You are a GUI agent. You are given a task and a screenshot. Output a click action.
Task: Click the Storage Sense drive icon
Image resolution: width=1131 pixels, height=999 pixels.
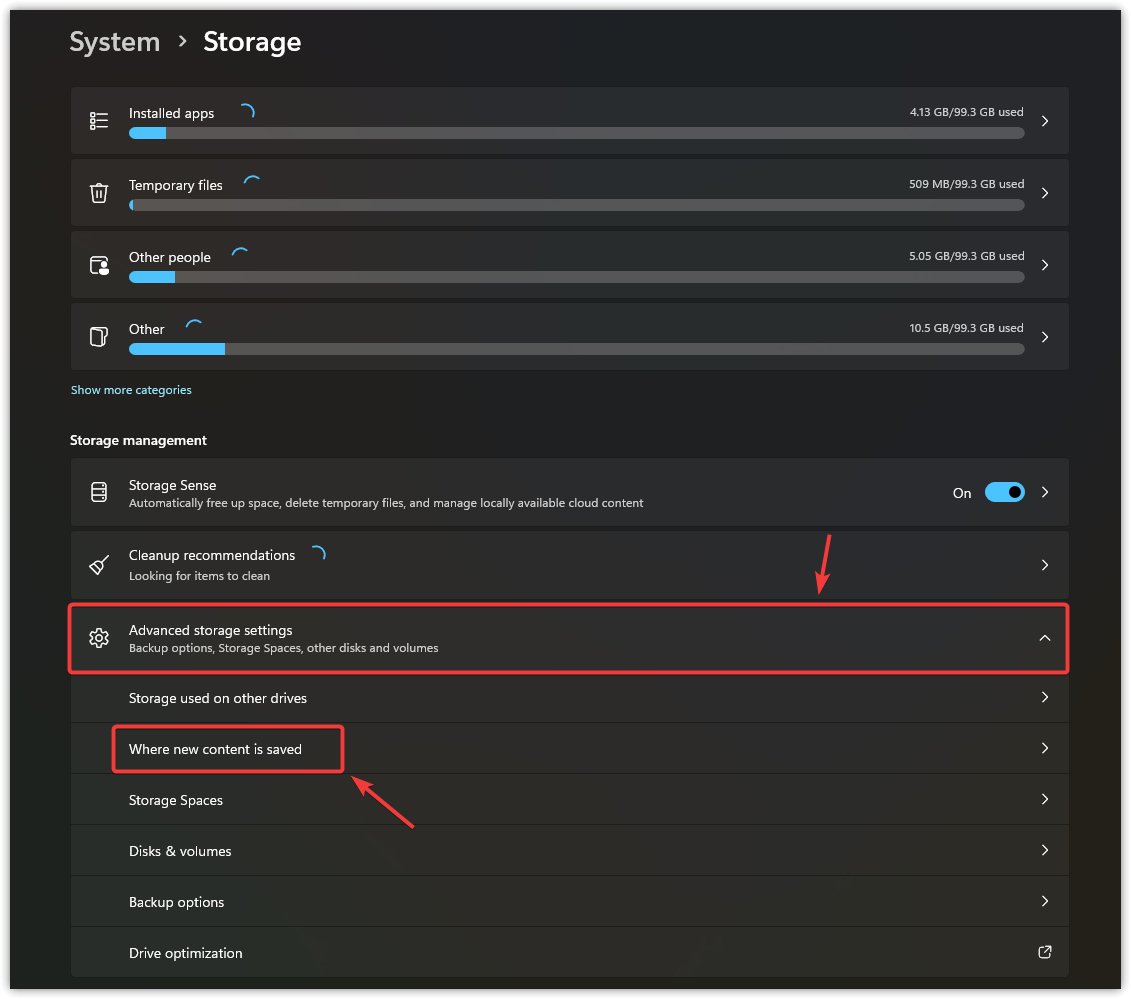[x=99, y=492]
